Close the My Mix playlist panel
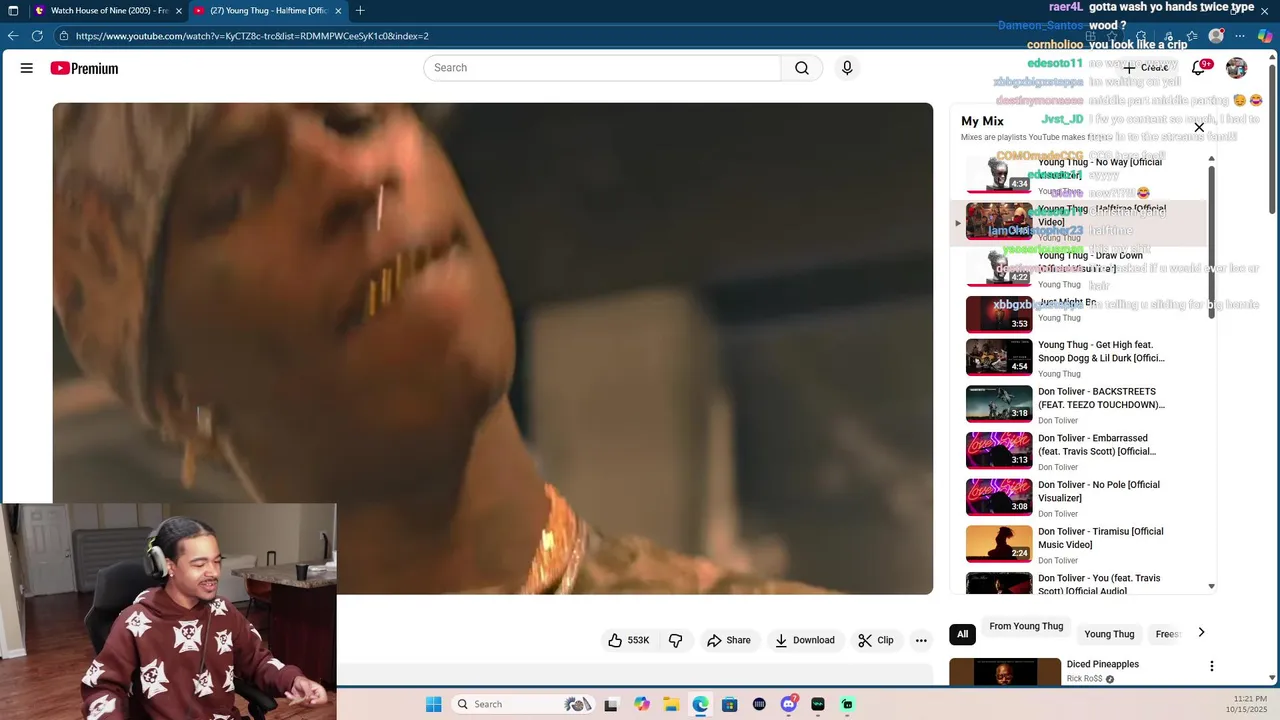Viewport: 1280px width, 720px height. pos(1199,127)
